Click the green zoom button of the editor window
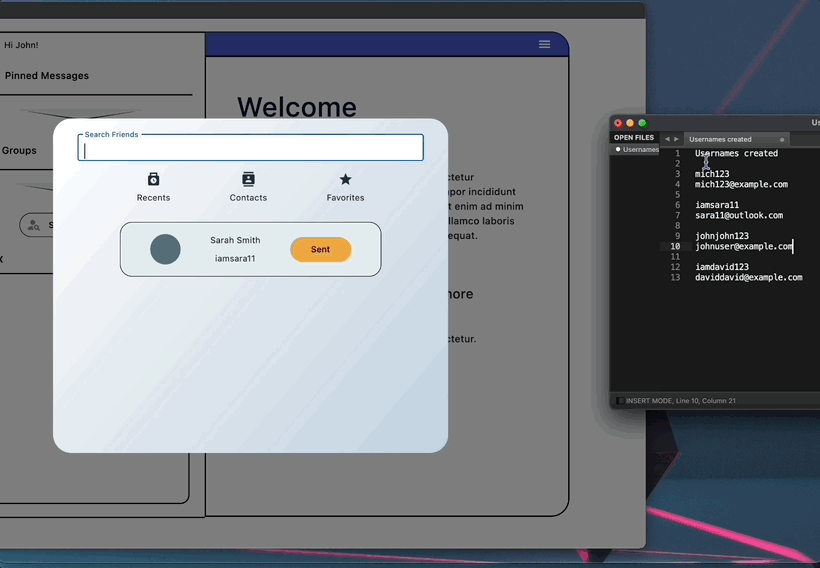Image resolution: width=820 pixels, height=568 pixels. [642, 123]
